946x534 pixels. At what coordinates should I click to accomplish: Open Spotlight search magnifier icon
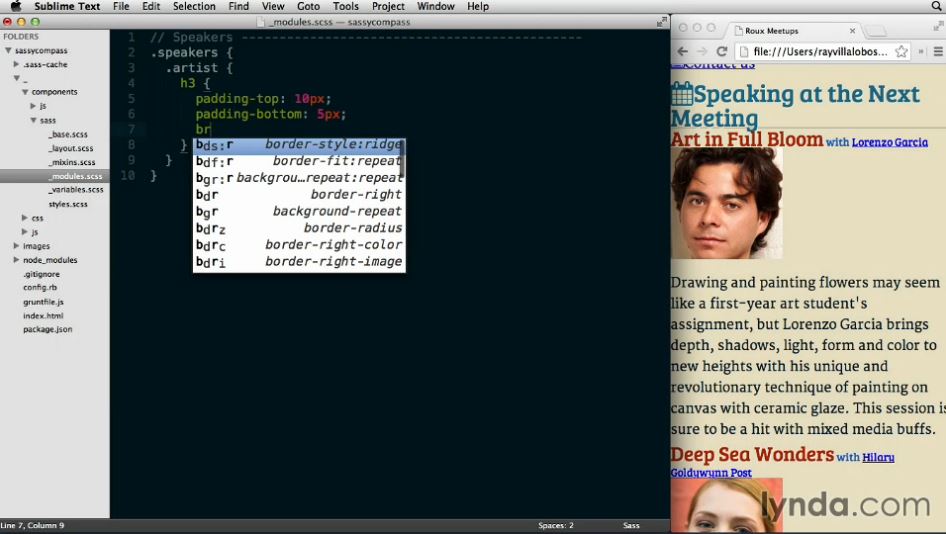click(936, 6)
